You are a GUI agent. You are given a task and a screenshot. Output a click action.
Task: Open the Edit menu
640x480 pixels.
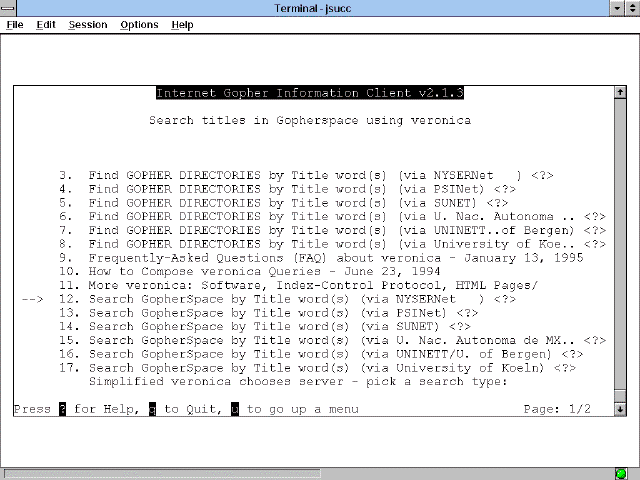tap(46, 25)
